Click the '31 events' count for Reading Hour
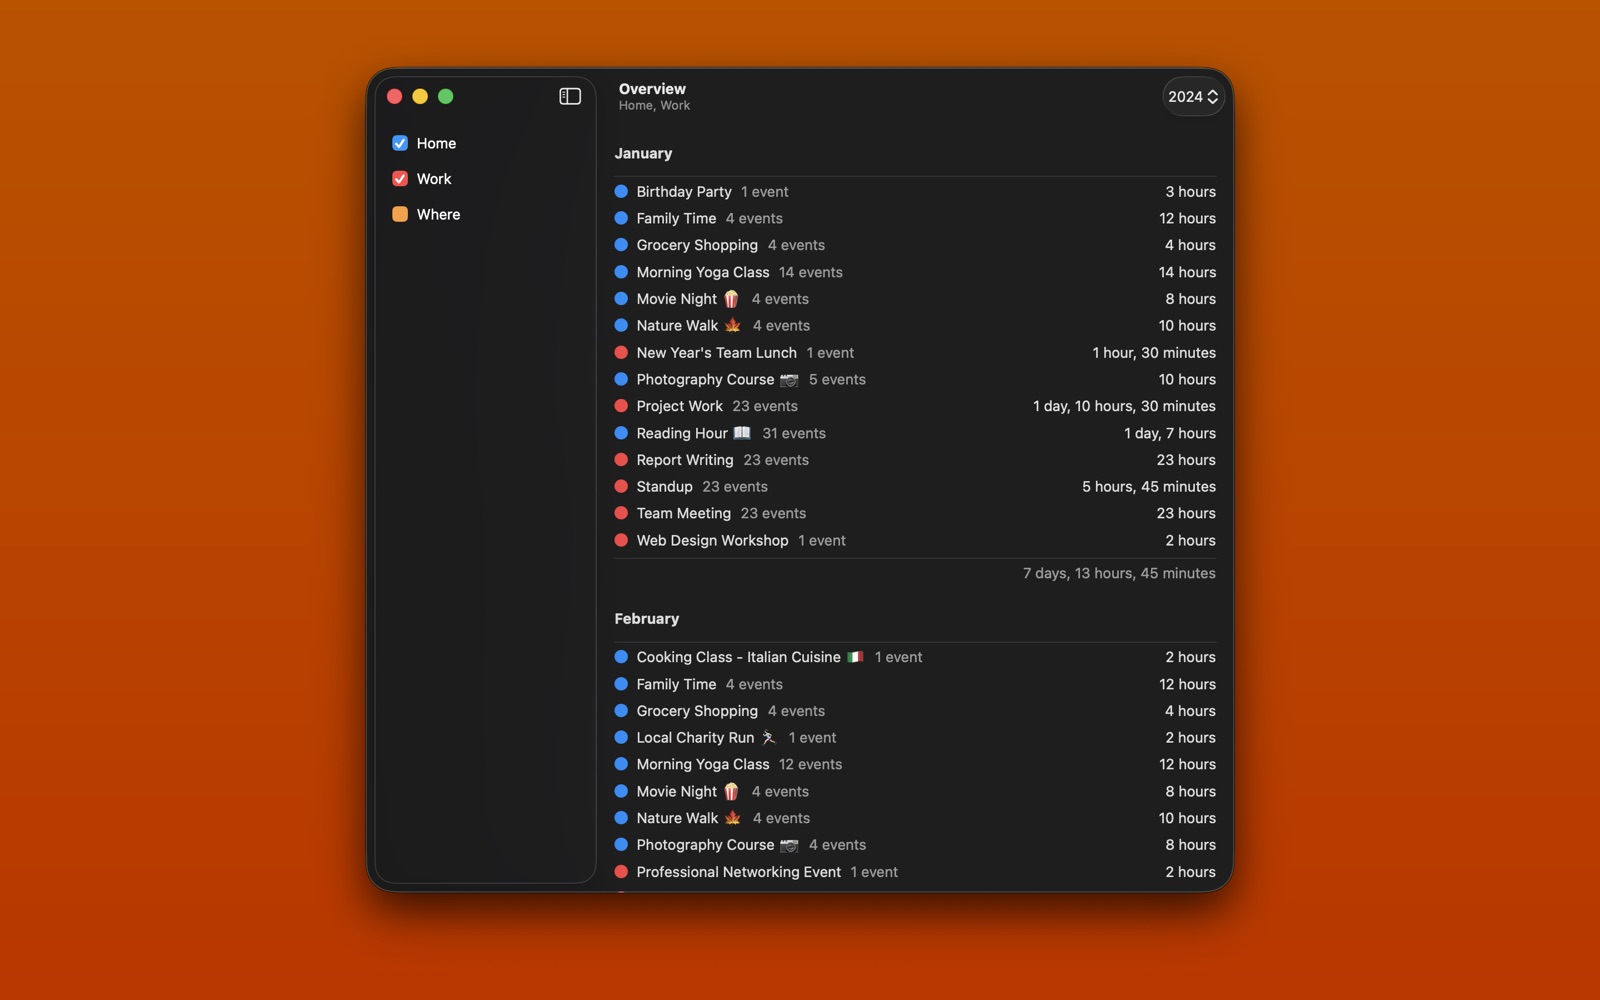 794,433
